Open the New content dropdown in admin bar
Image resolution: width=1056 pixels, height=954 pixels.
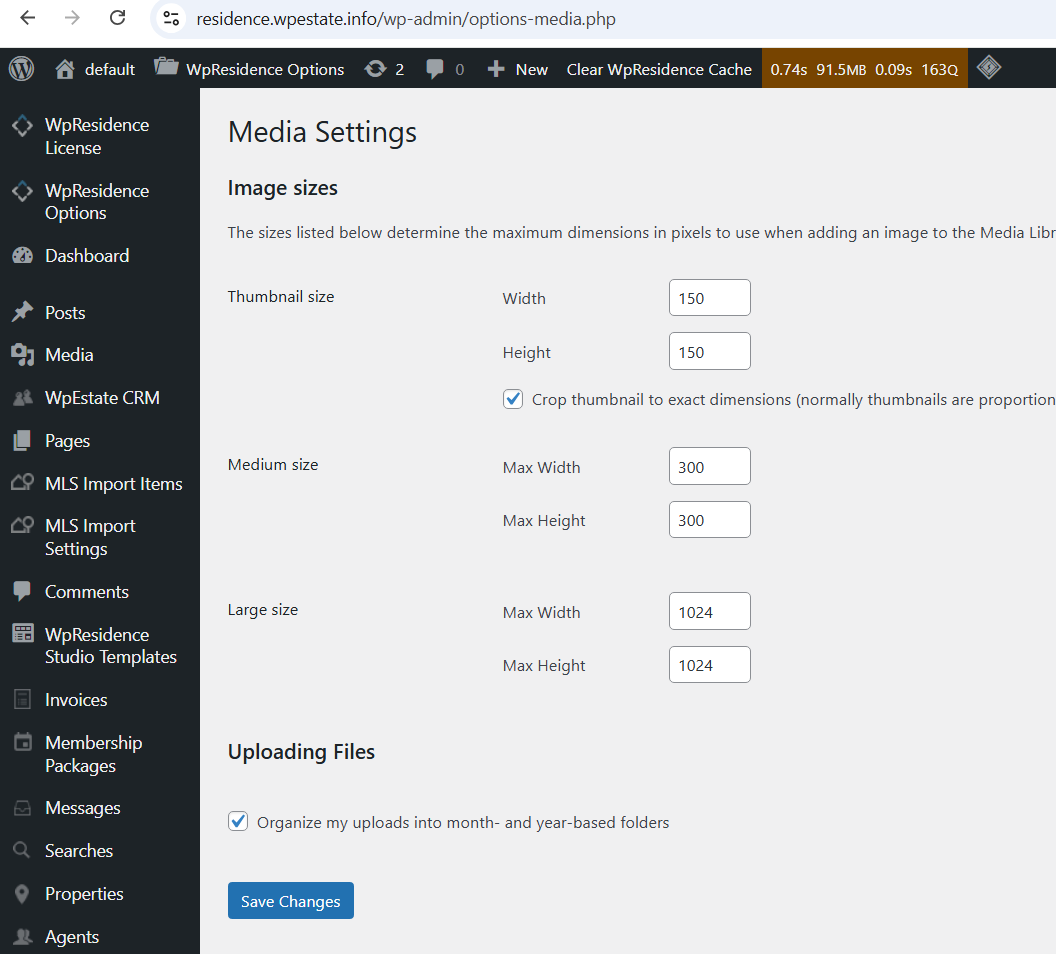pos(518,69)
